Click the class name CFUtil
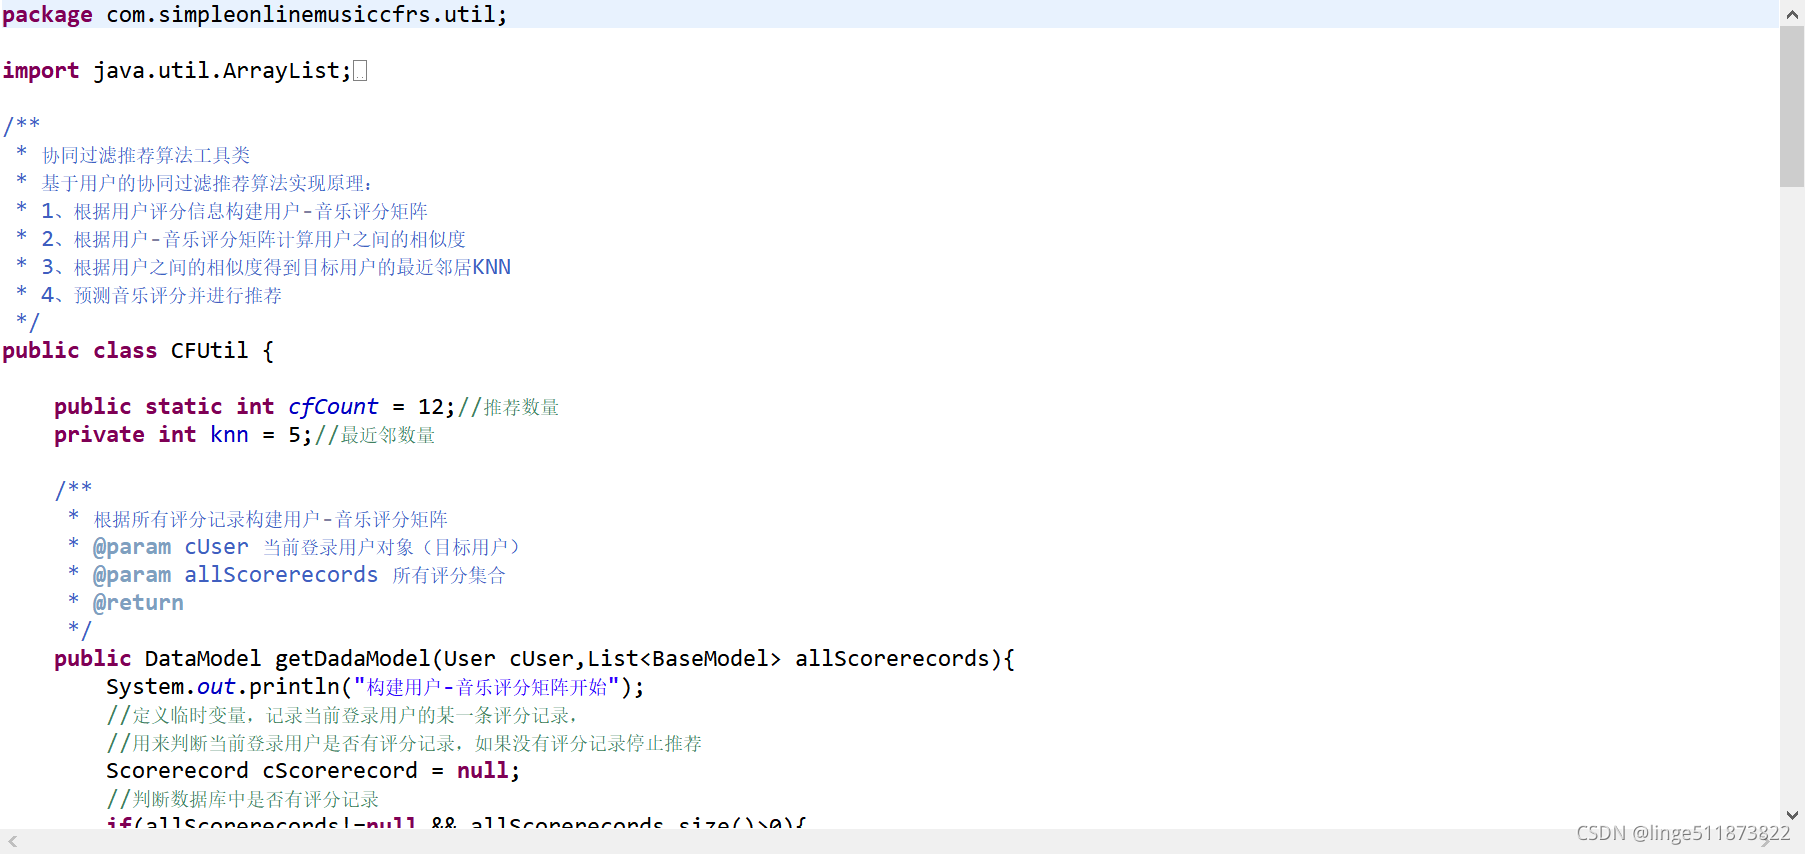 coord(209,351)
